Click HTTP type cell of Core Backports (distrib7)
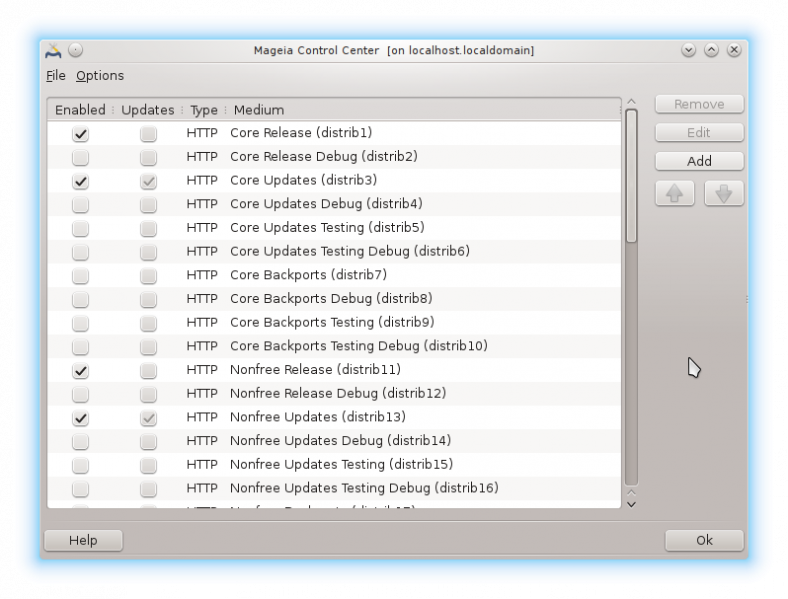 coord(202,275)
